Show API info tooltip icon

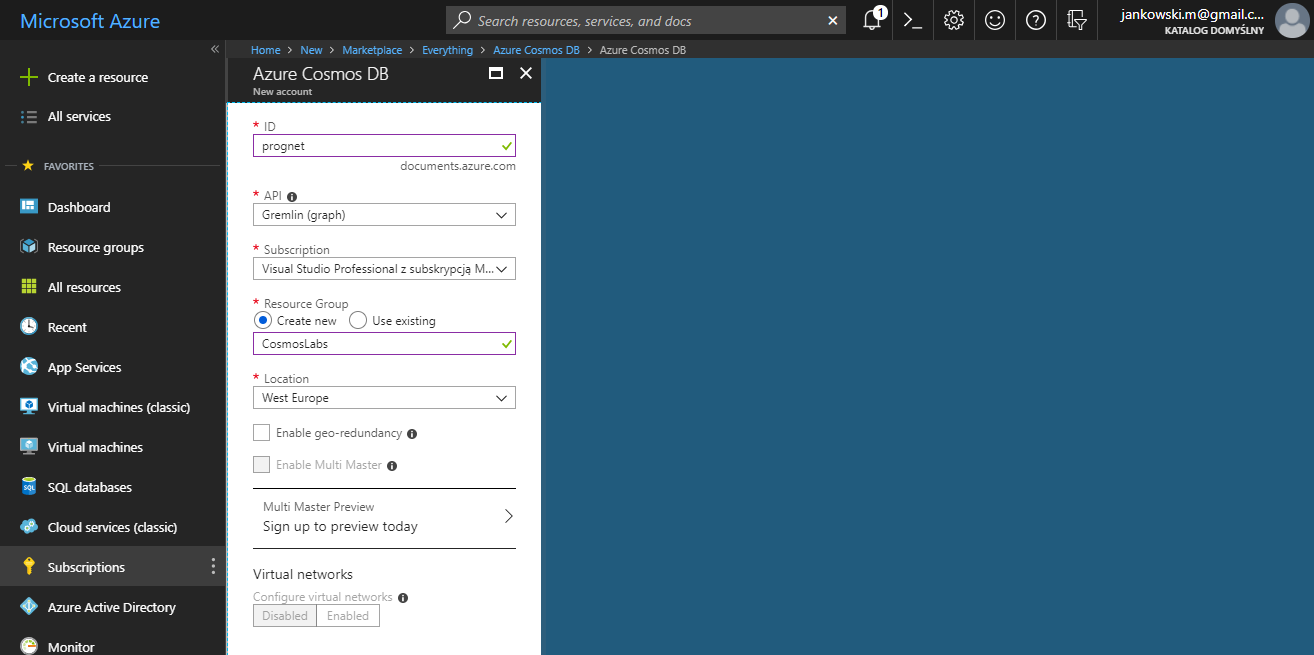(x=293, y=197)
